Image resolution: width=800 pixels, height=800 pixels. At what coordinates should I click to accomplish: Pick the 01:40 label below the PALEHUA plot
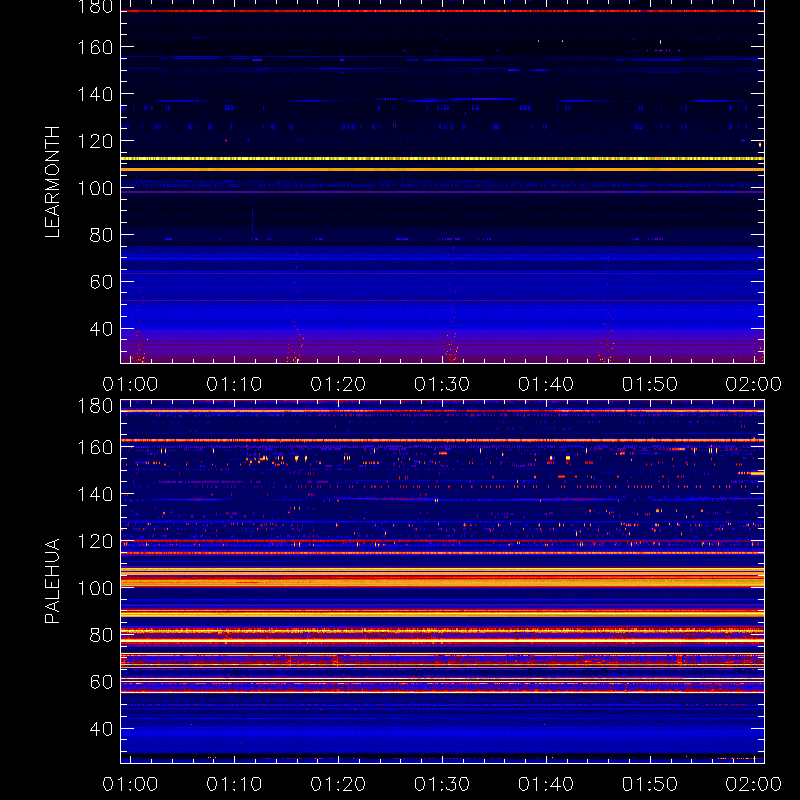(x=546, y=784)
